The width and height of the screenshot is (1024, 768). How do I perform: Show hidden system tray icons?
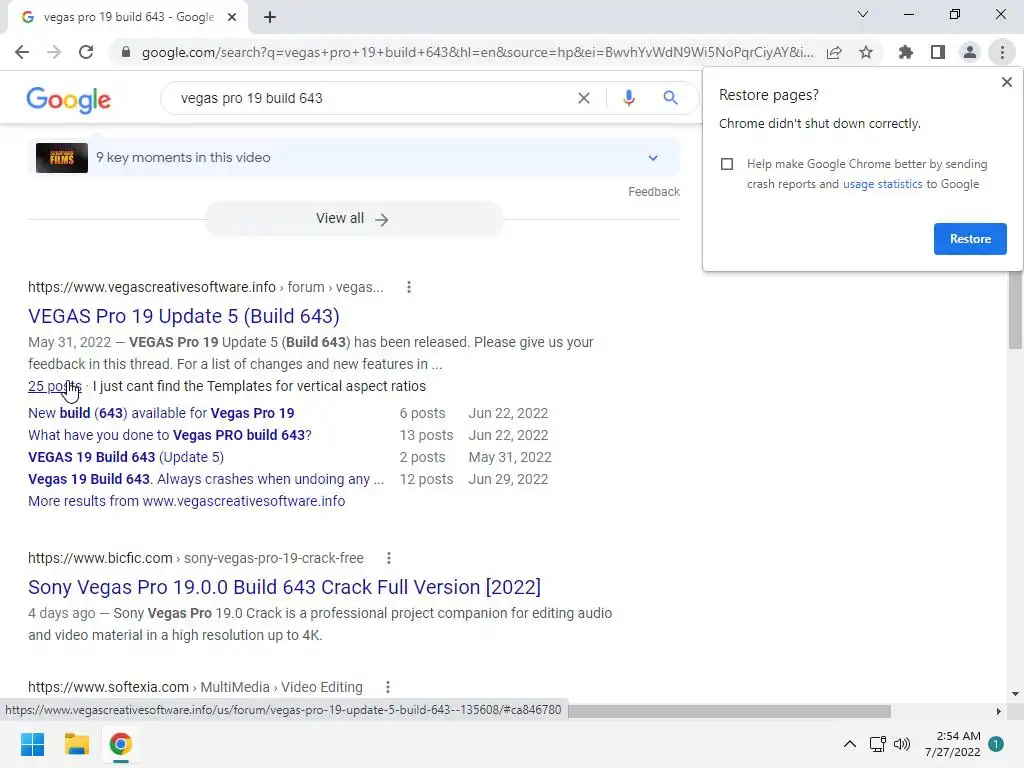[850, 744]
